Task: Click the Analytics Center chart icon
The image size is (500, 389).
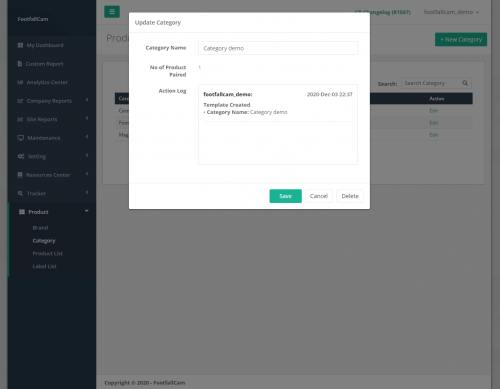Action: click(20, 82)
